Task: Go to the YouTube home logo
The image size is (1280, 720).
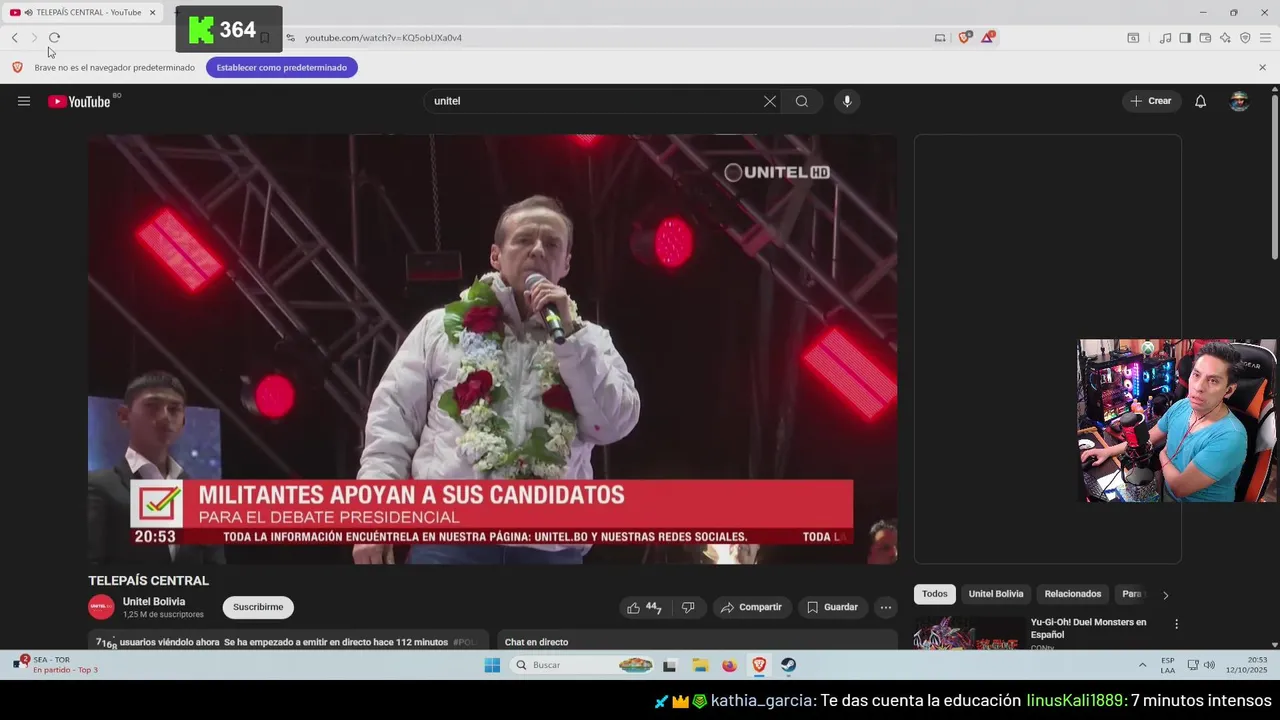Action: point(79,101)
